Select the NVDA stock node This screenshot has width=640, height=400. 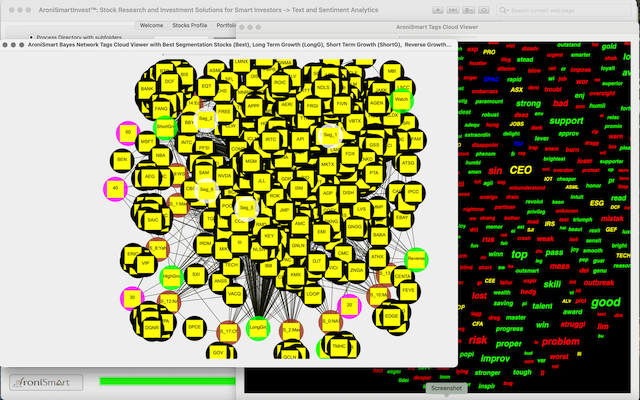(224, 176)
